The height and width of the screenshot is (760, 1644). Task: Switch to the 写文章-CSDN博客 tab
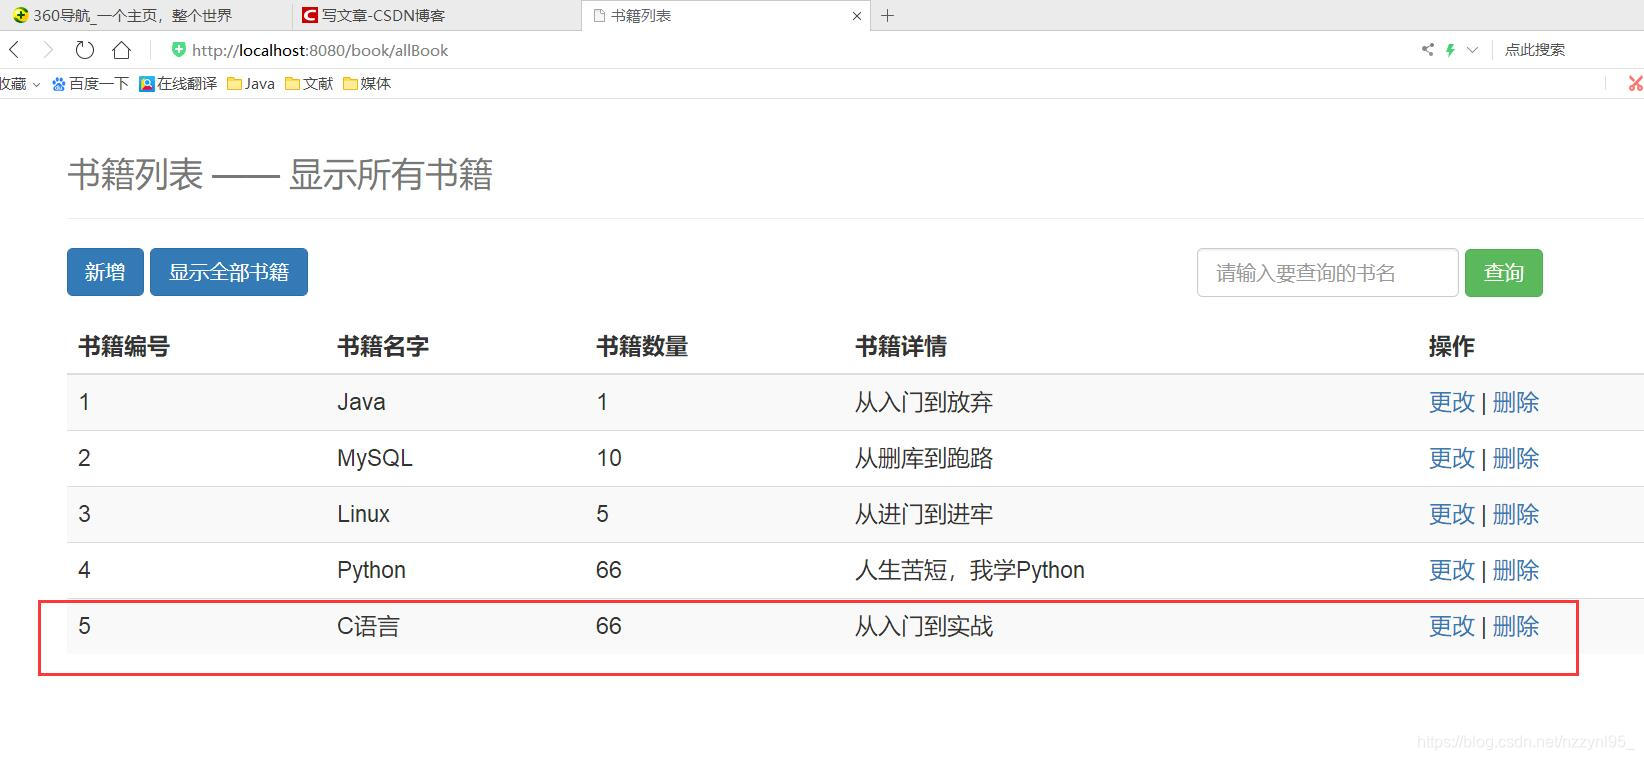[x=436, y=15]
